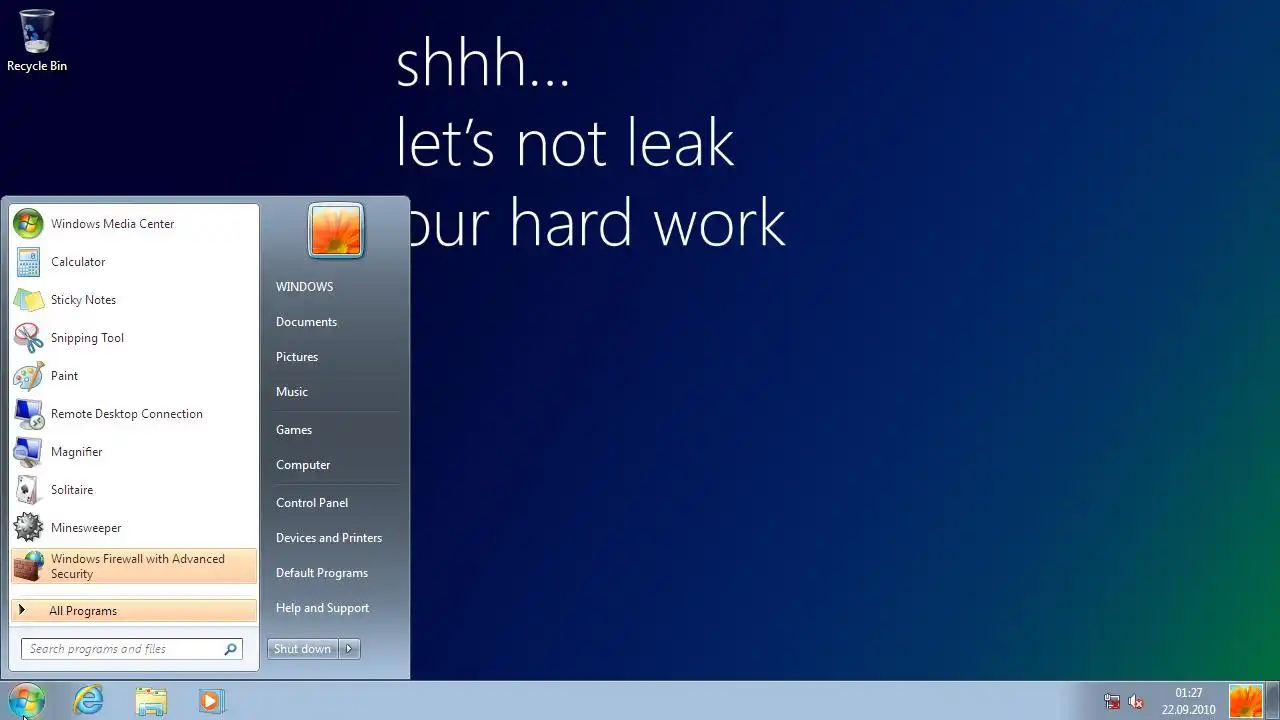Open Documents from the Start menu
1280x720 pixels.
306,322
